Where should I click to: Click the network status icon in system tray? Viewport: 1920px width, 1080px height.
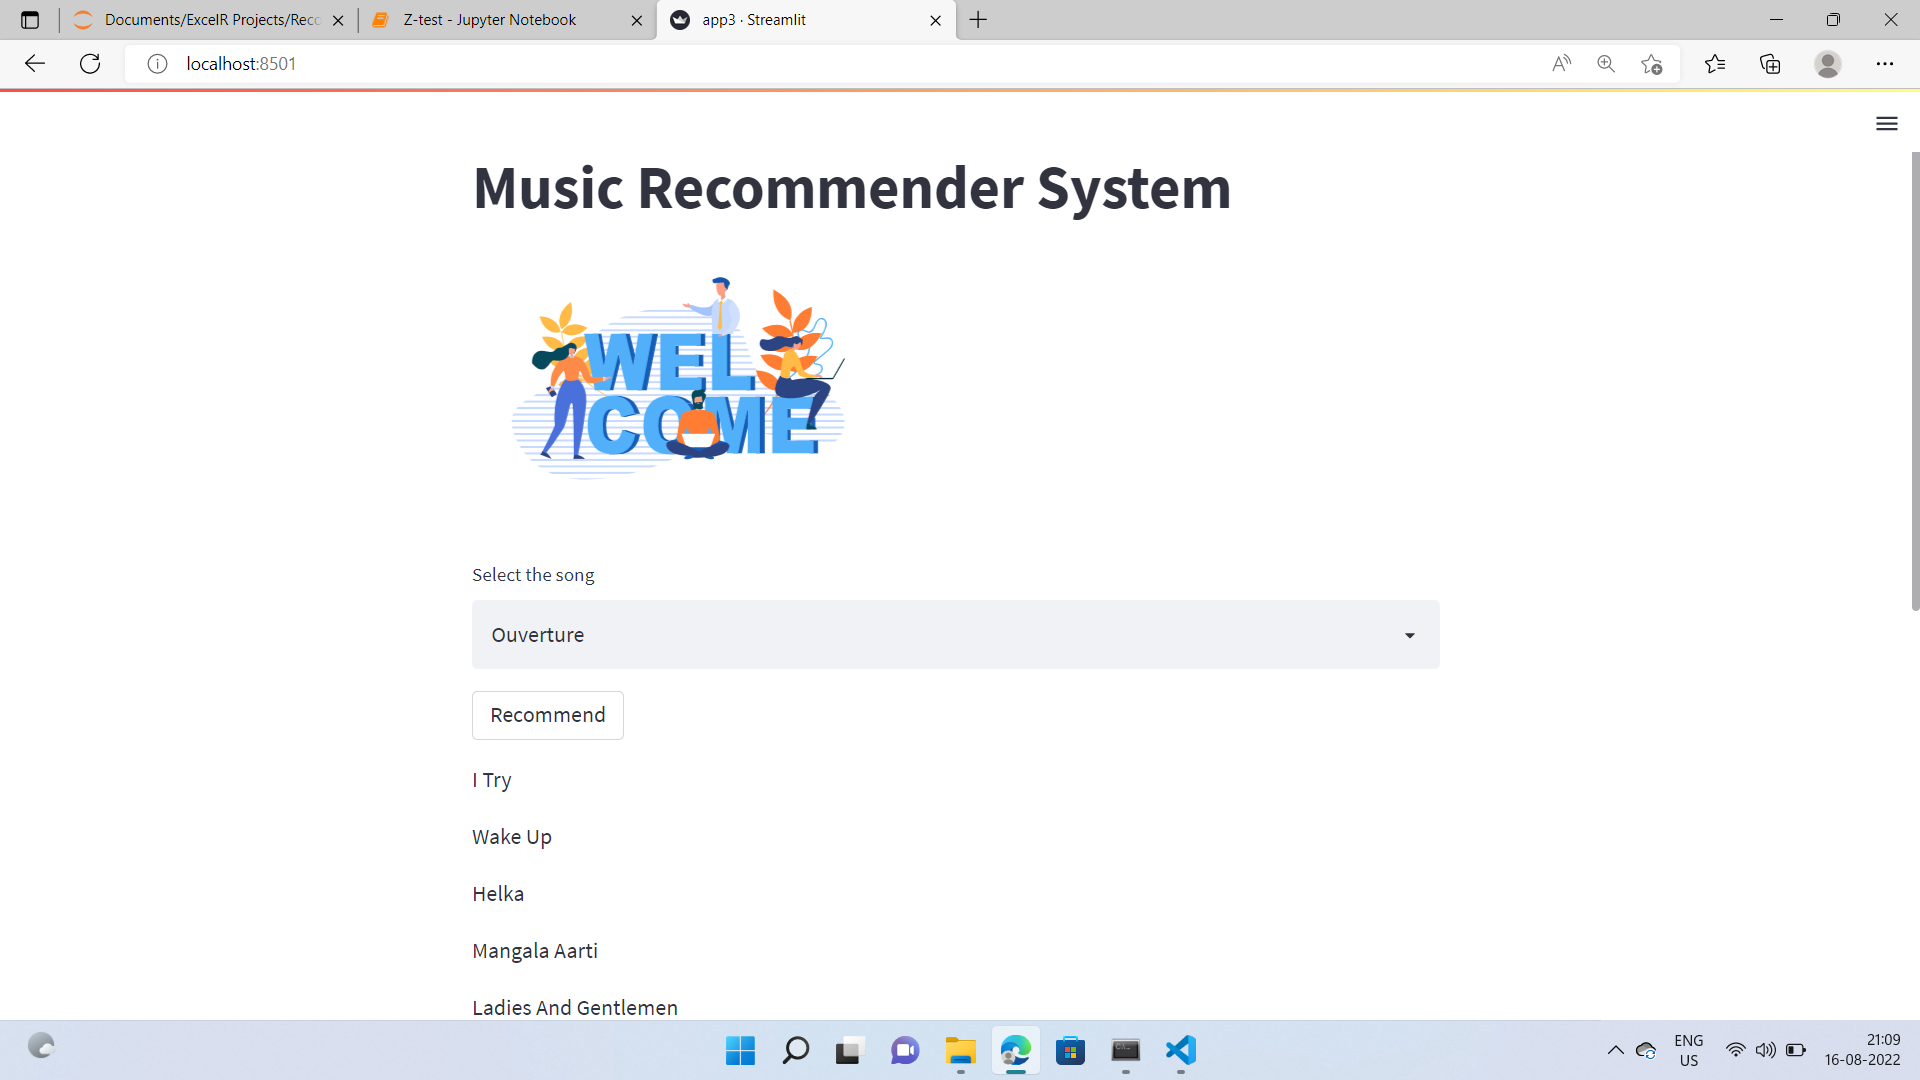pos(1734,1050)
